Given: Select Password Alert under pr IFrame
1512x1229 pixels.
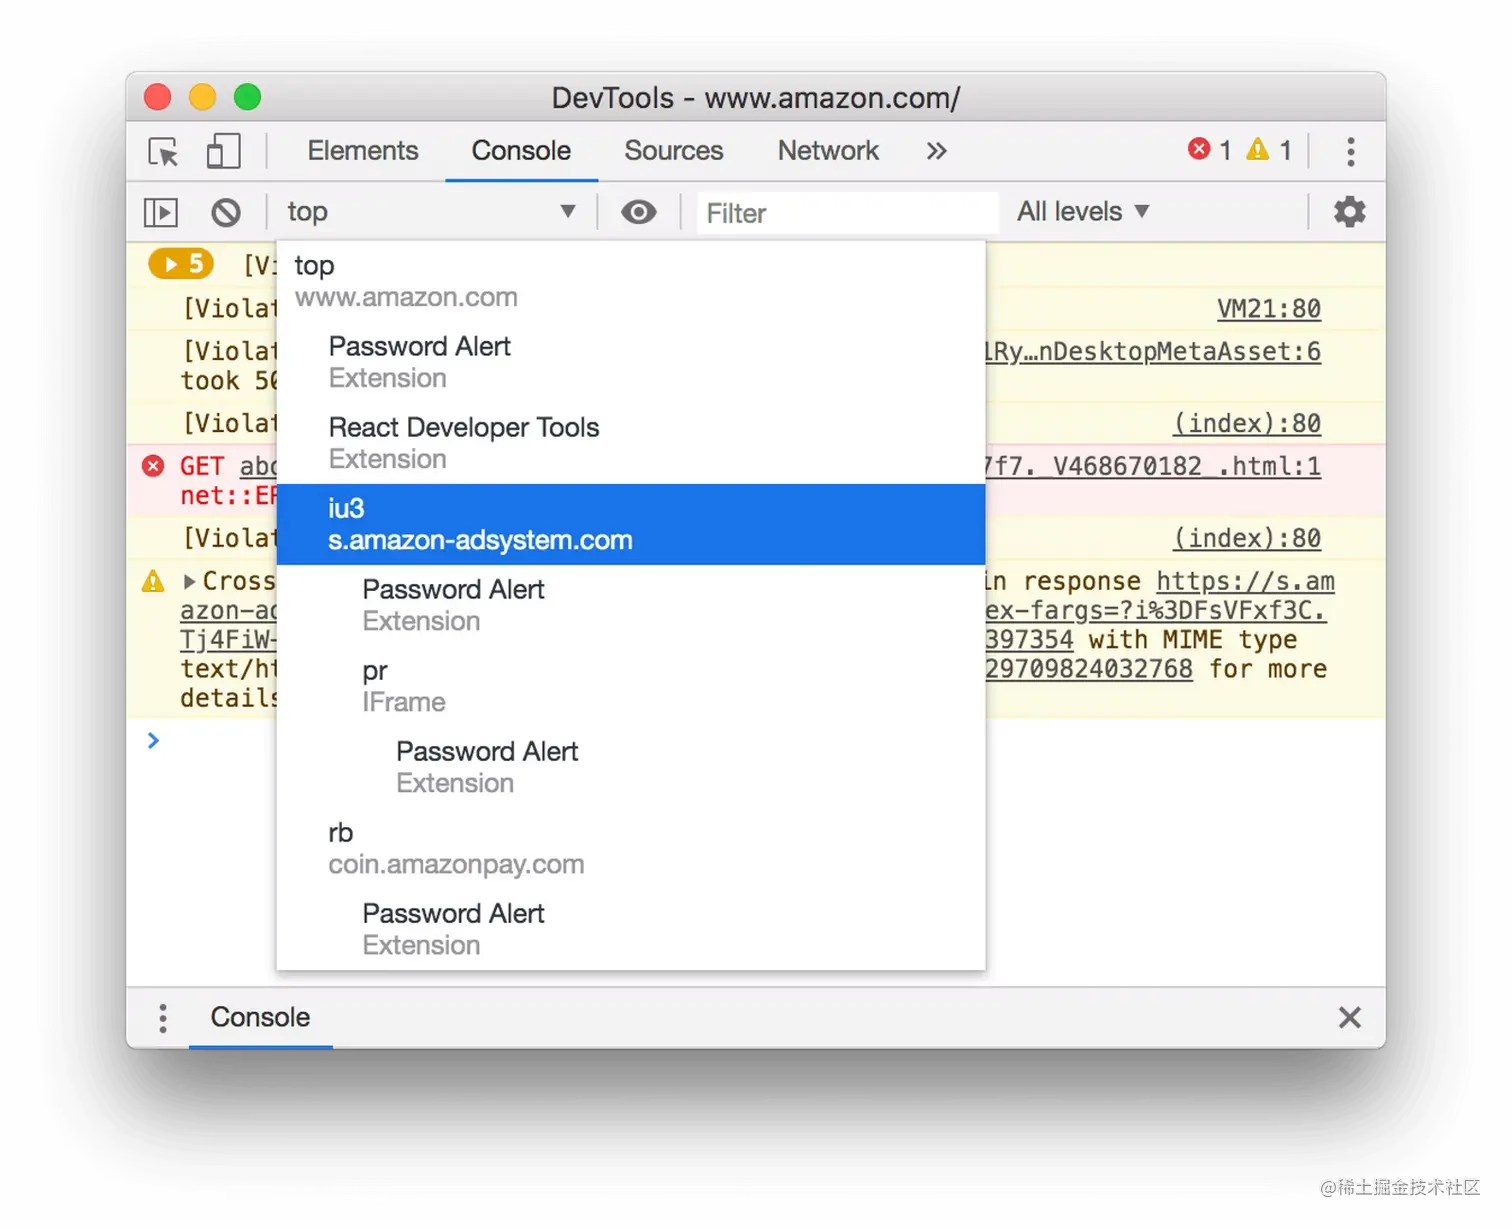Looking at the screenshot, I should 631,767.
